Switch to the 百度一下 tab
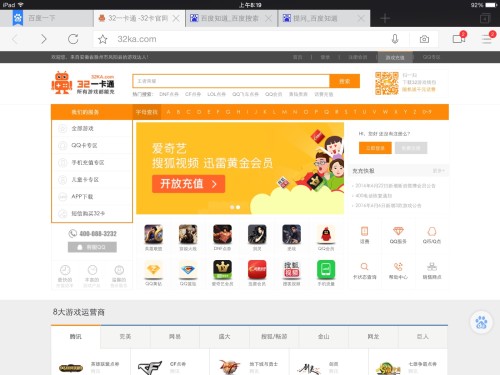Image resolution: width=500 pixels, height=375 pixels. [x=47, y=18]
